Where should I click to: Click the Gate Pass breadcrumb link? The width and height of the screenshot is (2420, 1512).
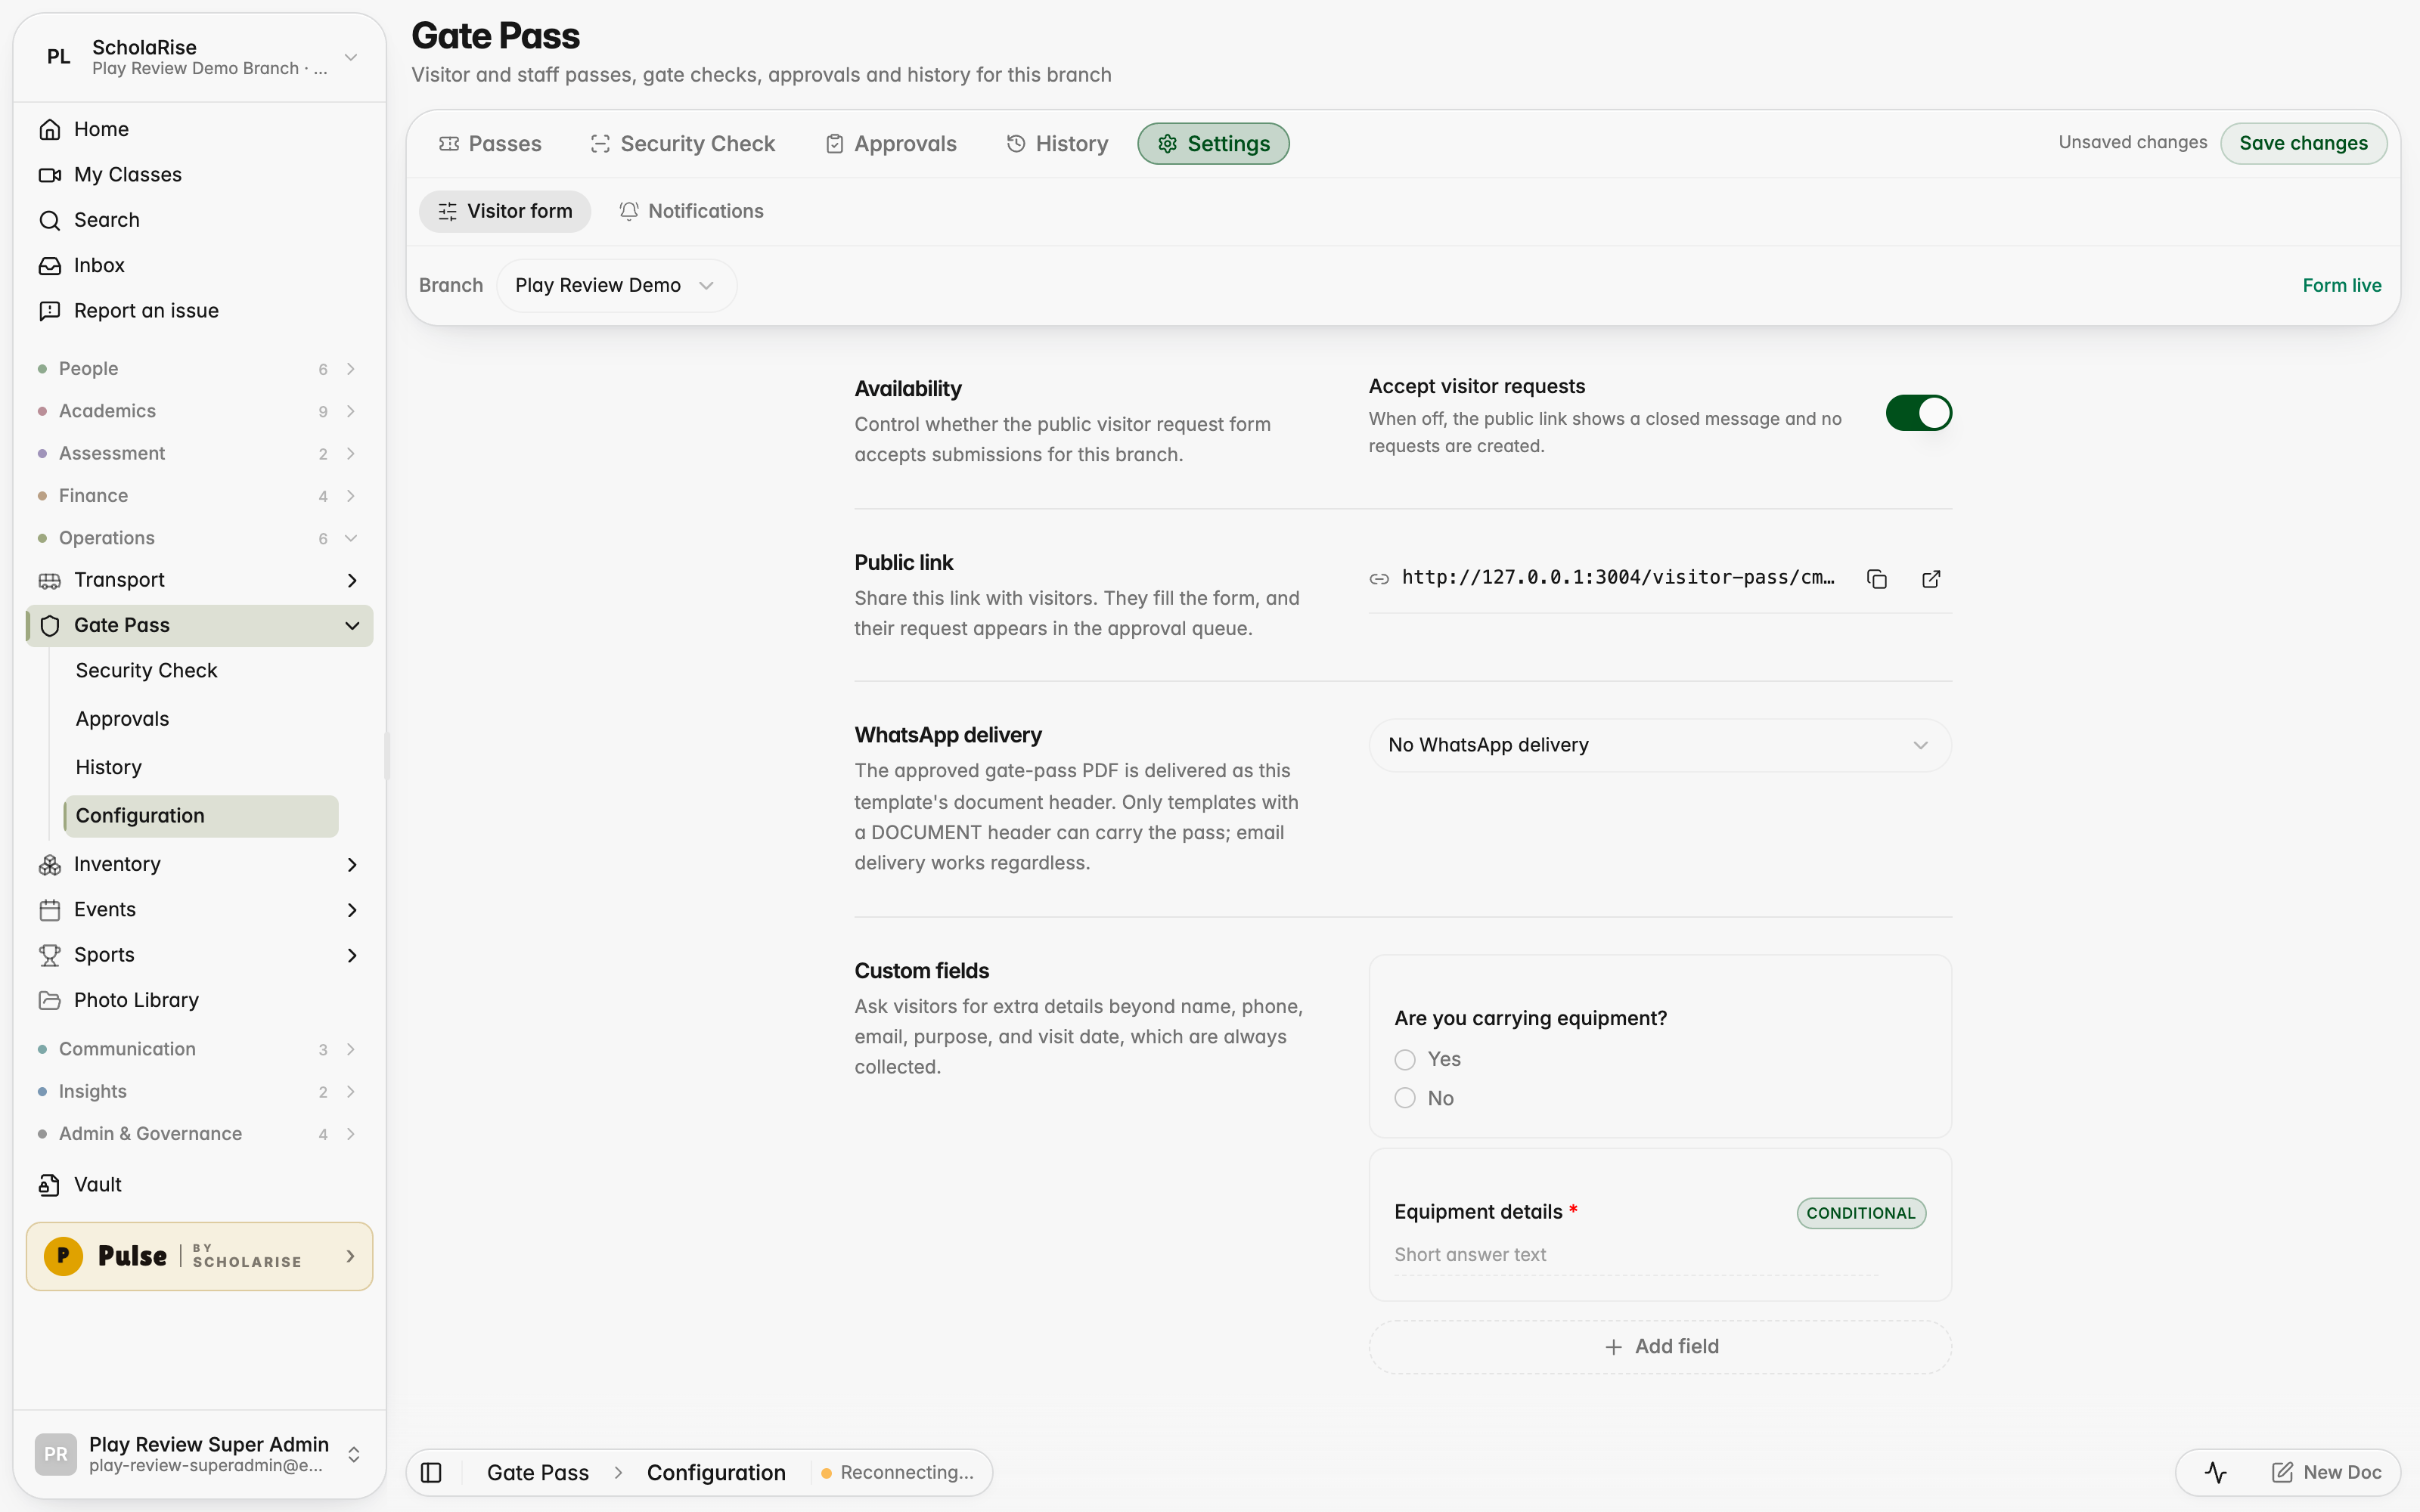click(x=538, y=1472)
